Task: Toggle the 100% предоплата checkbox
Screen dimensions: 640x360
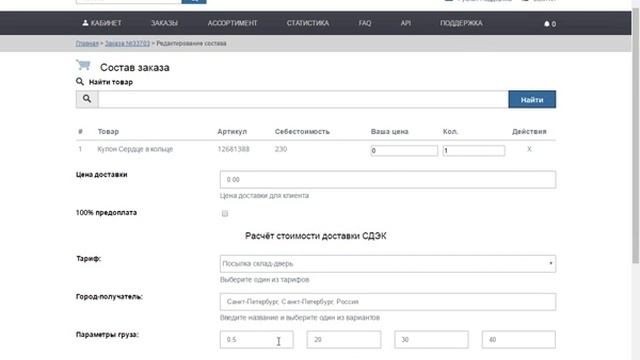Action: pyautogui.click(x=225, y=213)
